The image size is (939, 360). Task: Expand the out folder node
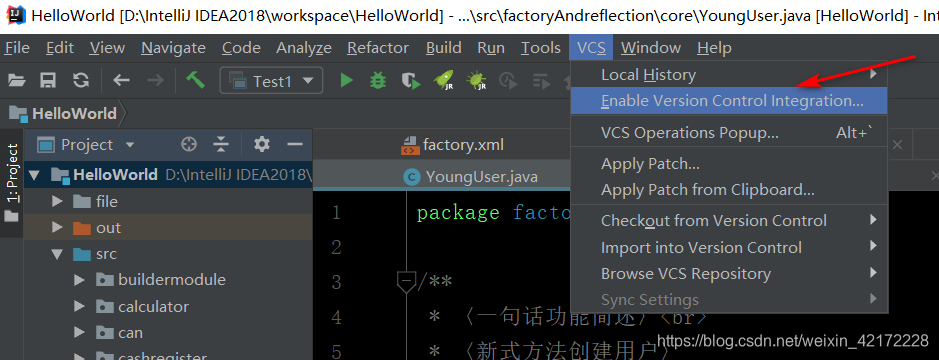(57, 228)
